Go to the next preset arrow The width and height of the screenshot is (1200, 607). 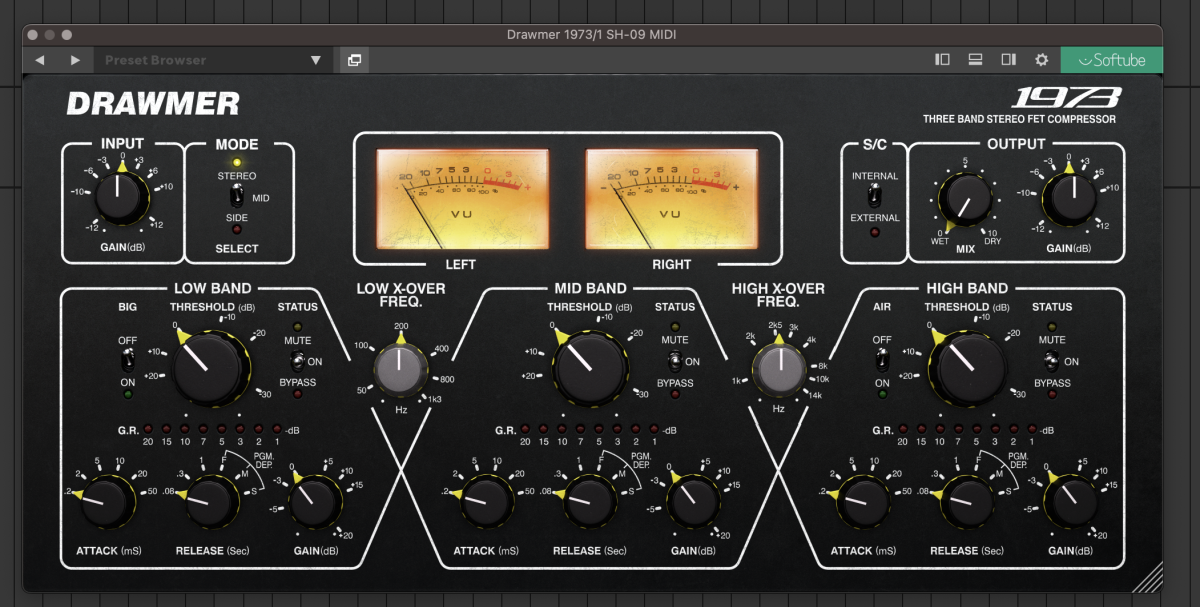tap(75, 60)
